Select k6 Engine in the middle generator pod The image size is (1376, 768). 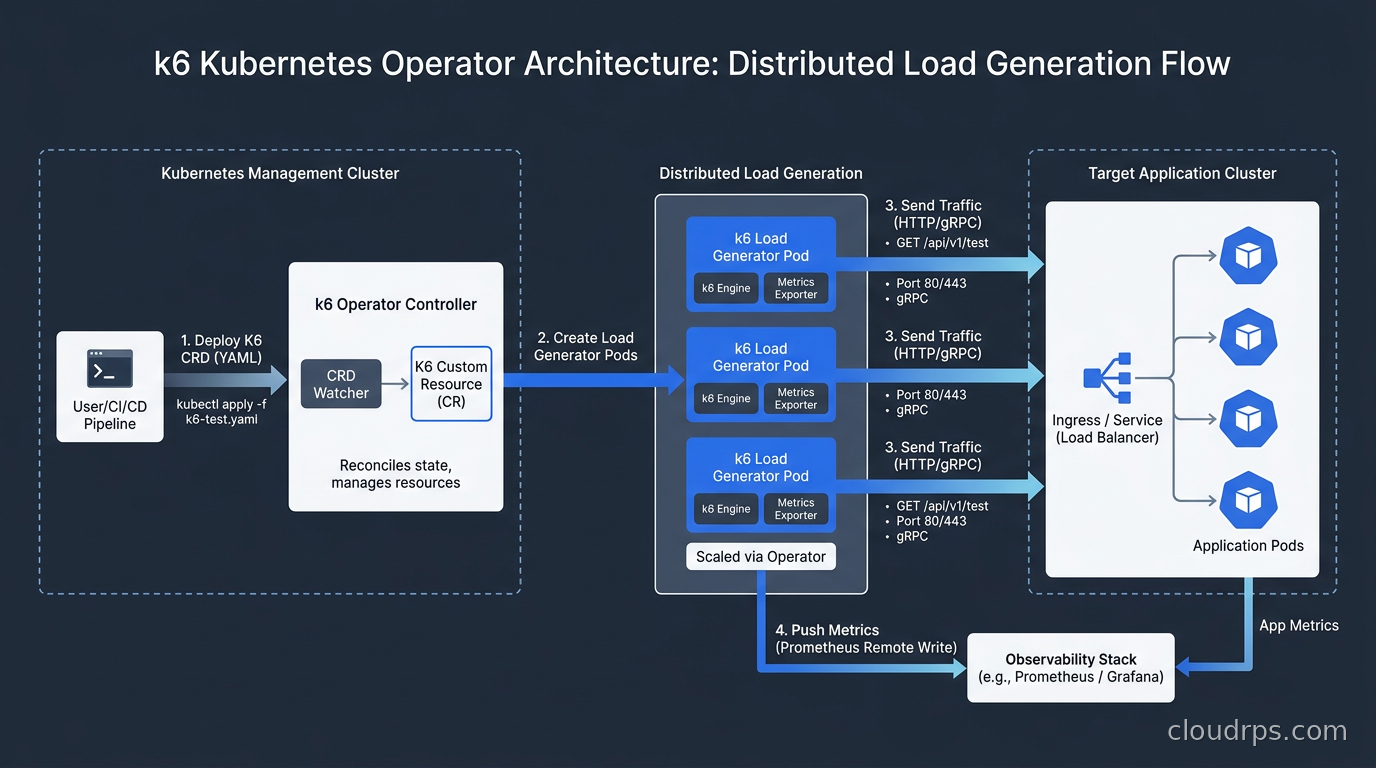pyautogui.click(x=726, y=398)
